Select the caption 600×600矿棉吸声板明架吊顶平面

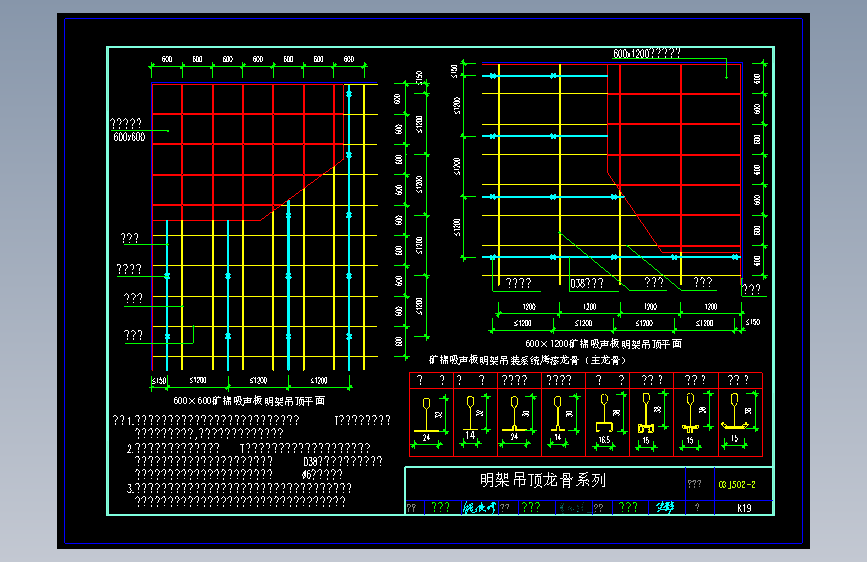pos(249,400)
